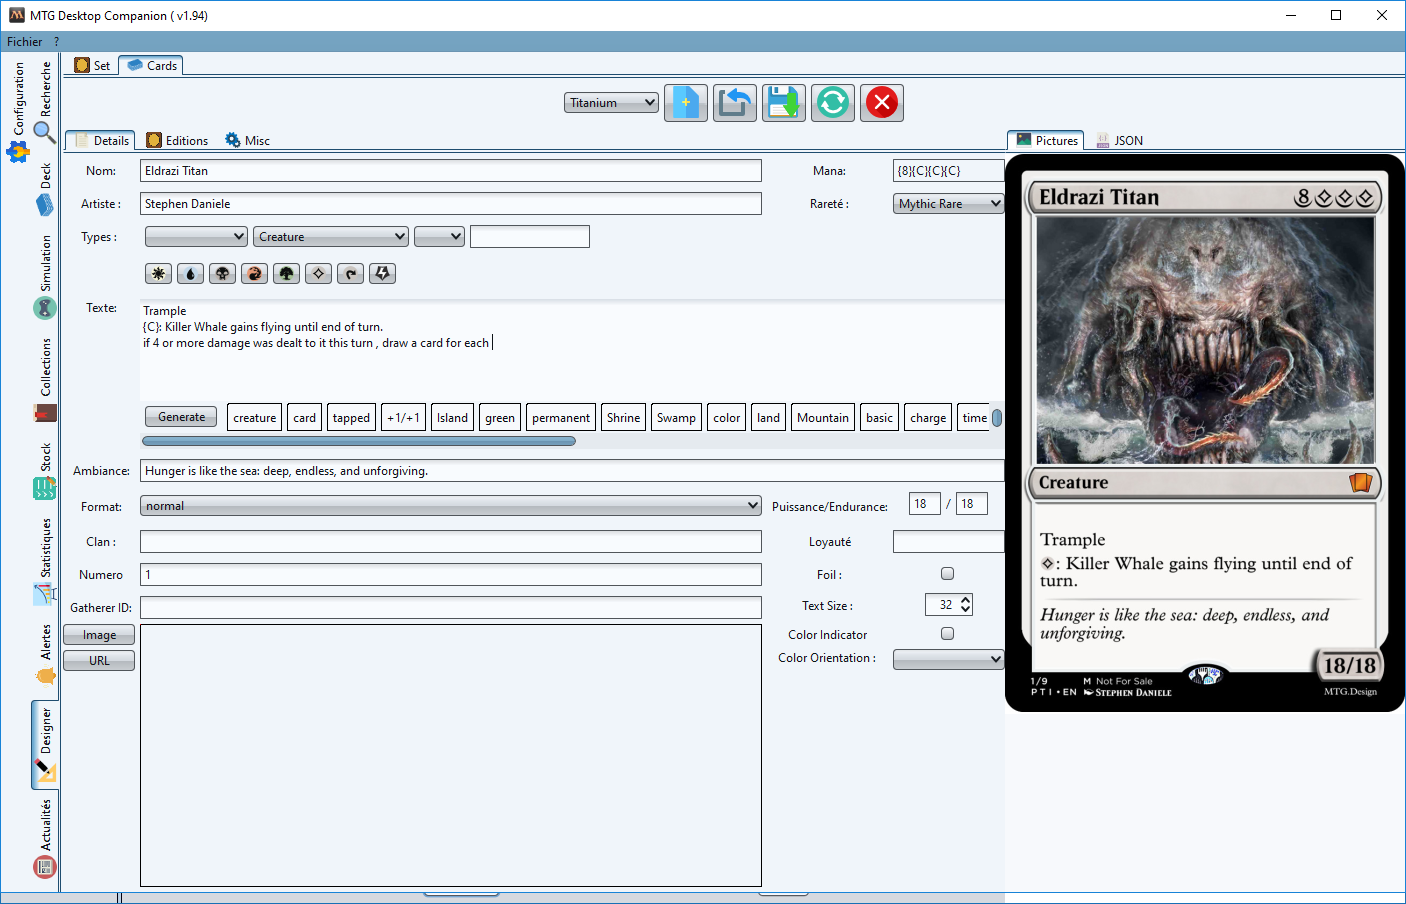Delete the card with the red X icon
Screen dimensions: 1406x904
pos(882,102)
